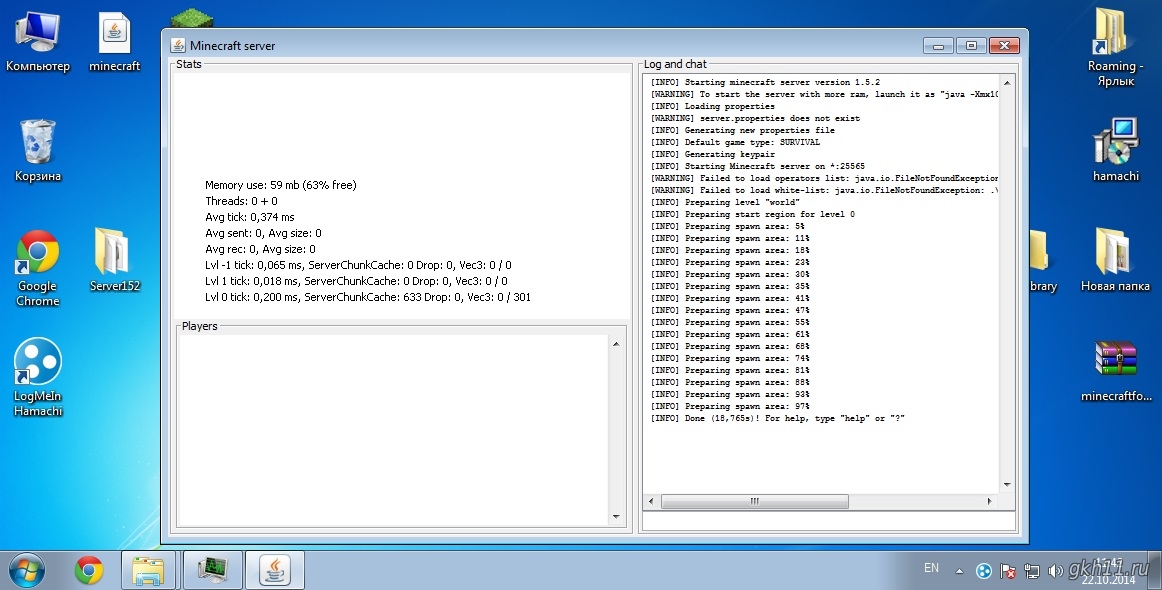Click the log's horizontal scroll left arrow

[x=651, y=502]
